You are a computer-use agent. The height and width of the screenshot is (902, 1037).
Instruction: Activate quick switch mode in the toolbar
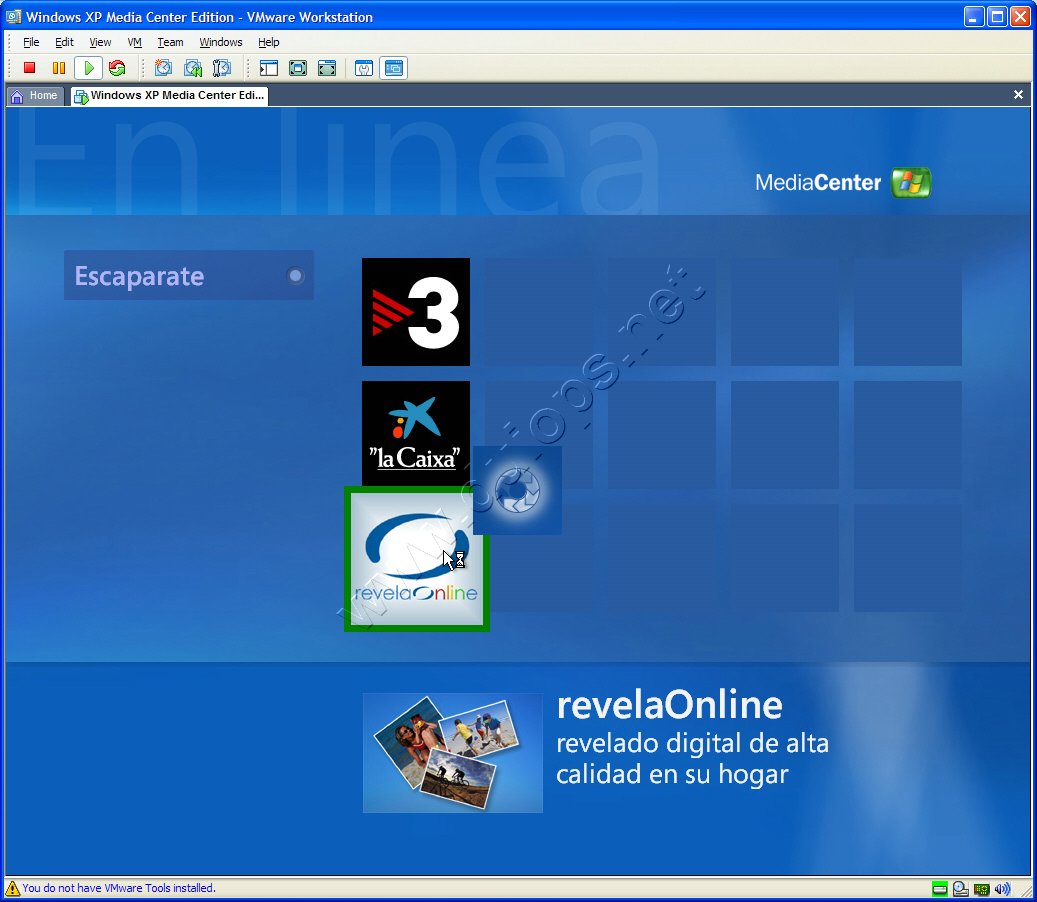click(x=327, y=67)
